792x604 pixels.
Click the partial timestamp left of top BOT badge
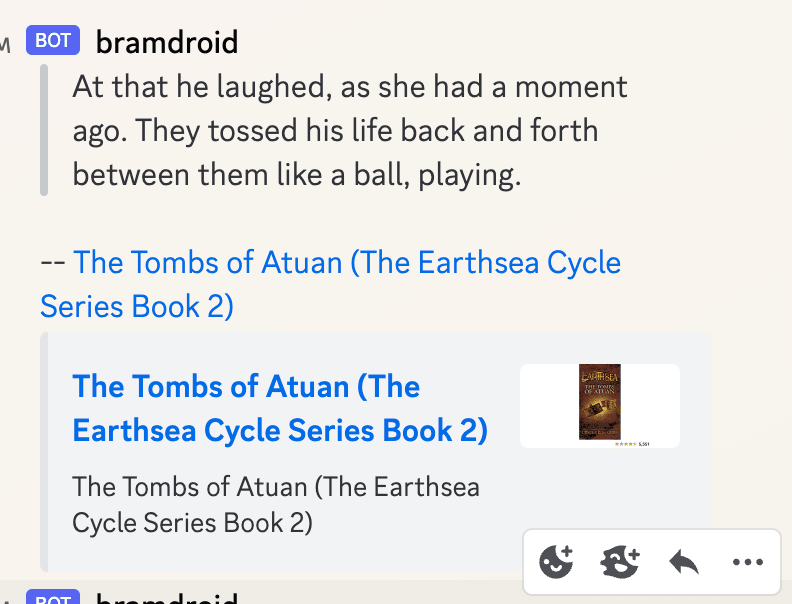click(6, 43)
